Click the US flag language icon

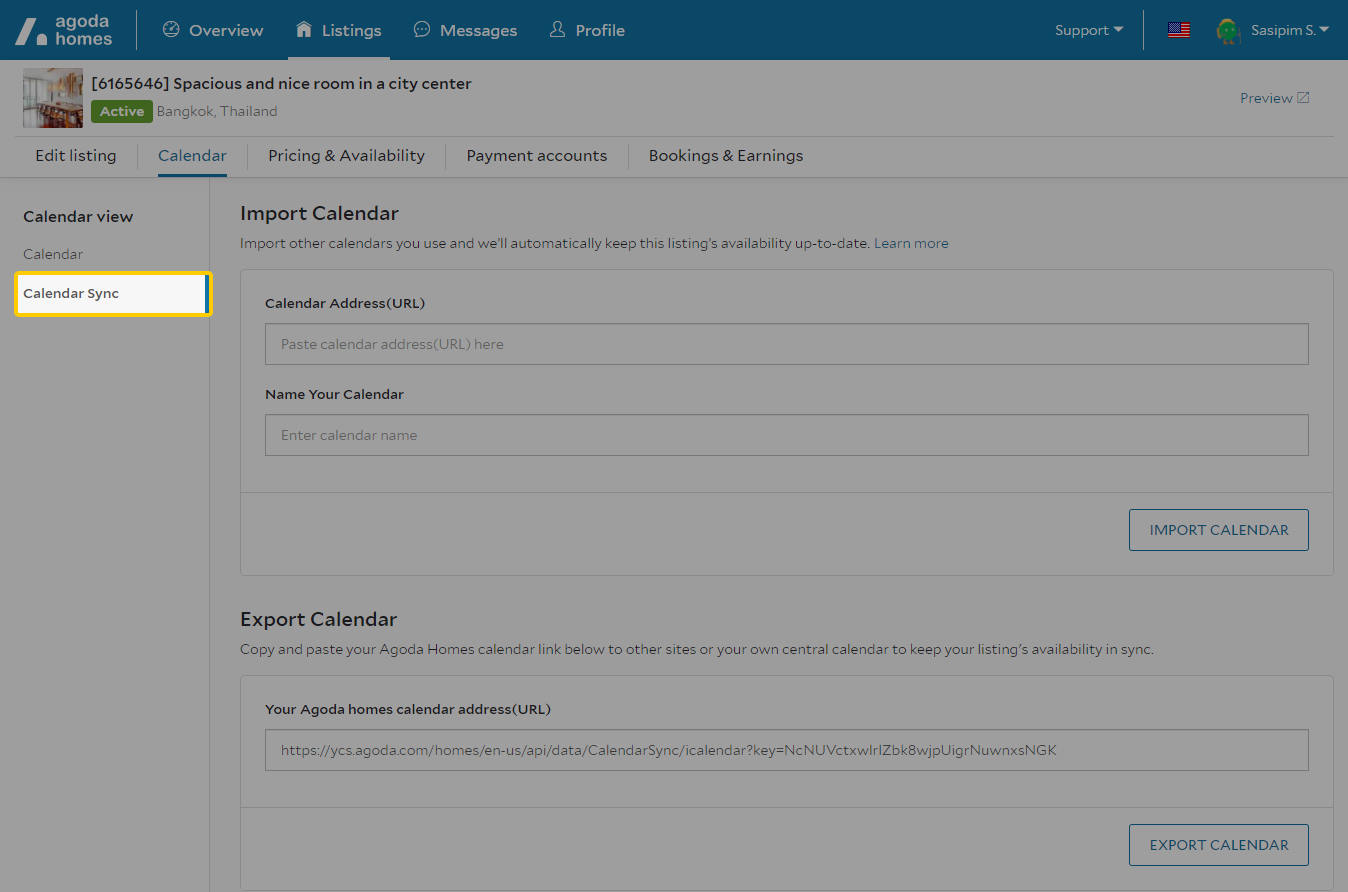tap(1179, 30)
